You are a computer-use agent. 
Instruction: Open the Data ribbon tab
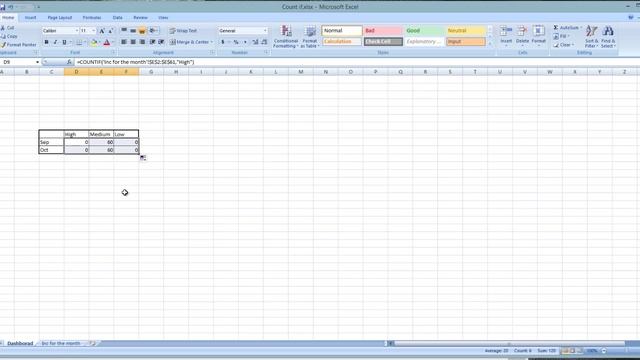[118, 18]
